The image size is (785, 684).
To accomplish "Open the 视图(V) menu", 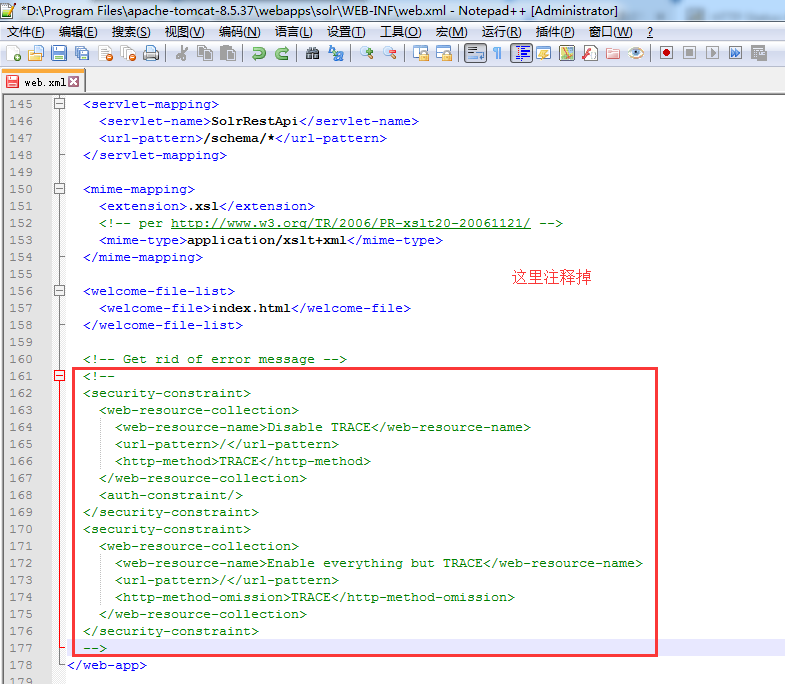I will pyautogui.click(x=185, y=32).
